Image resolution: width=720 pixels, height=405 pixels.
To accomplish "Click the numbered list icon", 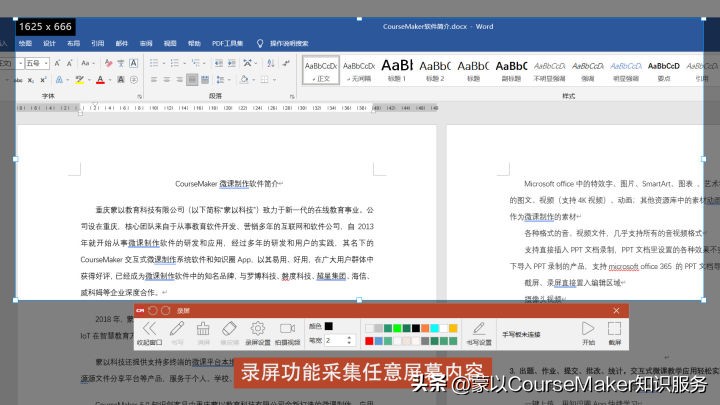I will coord(174,63).
